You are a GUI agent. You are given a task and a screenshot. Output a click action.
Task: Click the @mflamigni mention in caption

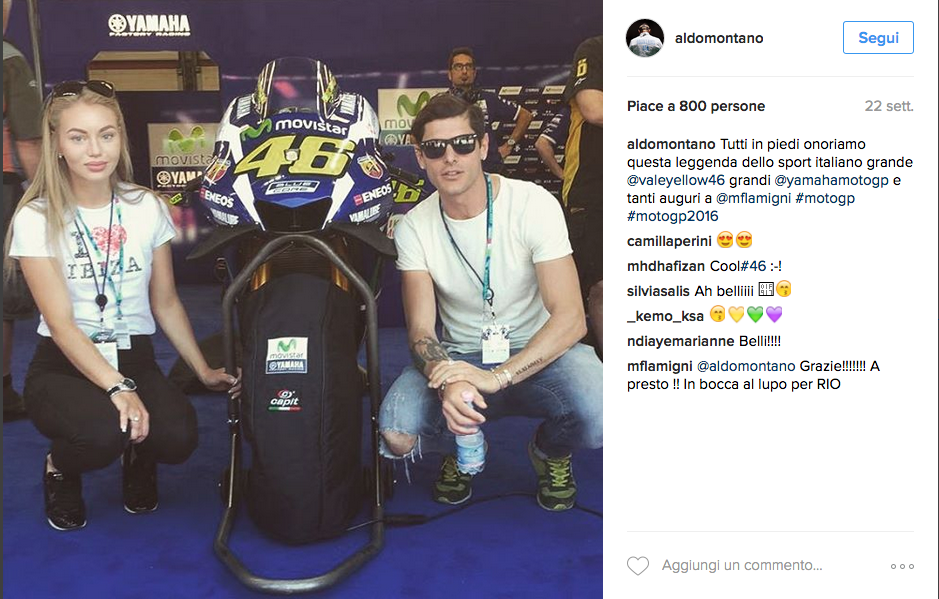(753, 198)
